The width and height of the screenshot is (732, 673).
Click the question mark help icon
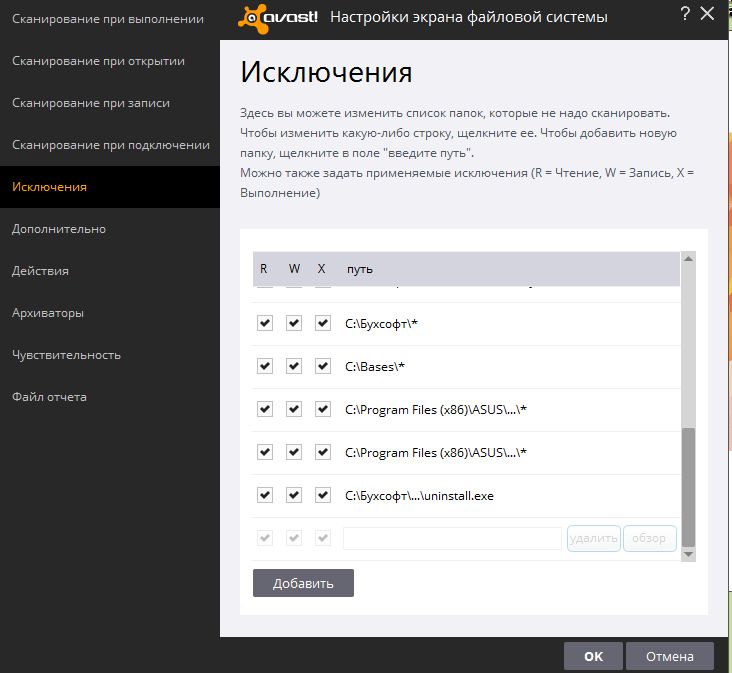685,14
